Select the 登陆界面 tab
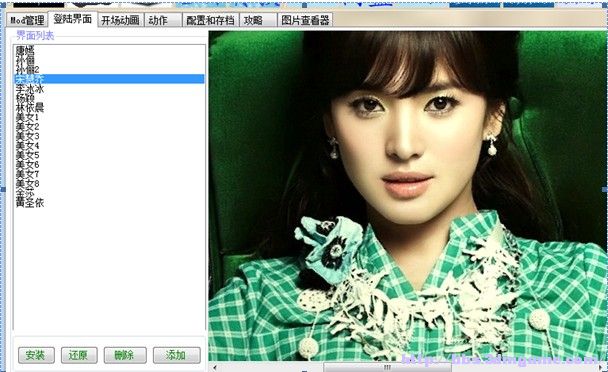 pyautogui.click(x=73, y=19)
